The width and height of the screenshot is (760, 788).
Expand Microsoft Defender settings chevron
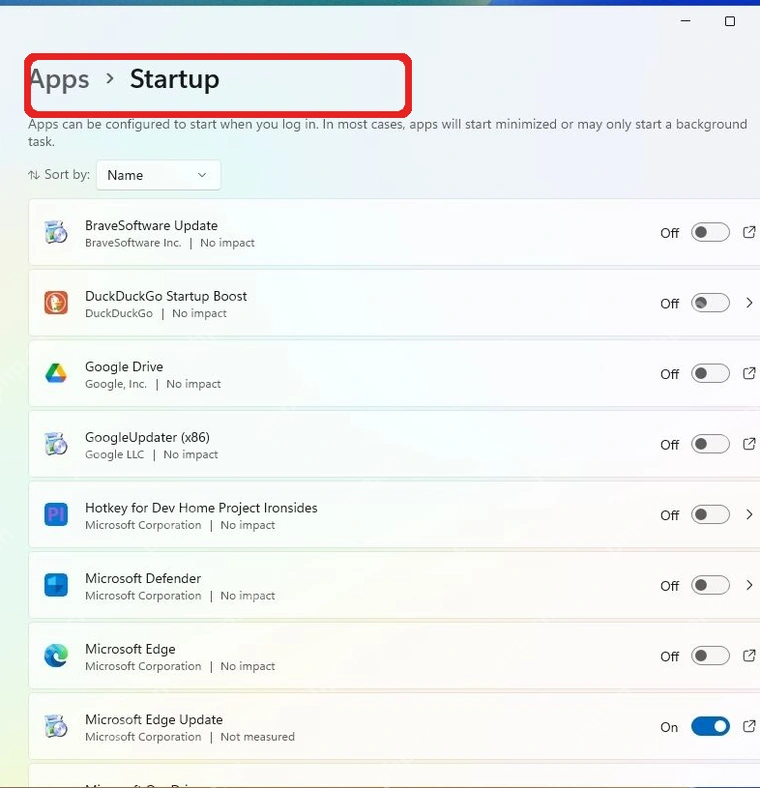(749, 585)
